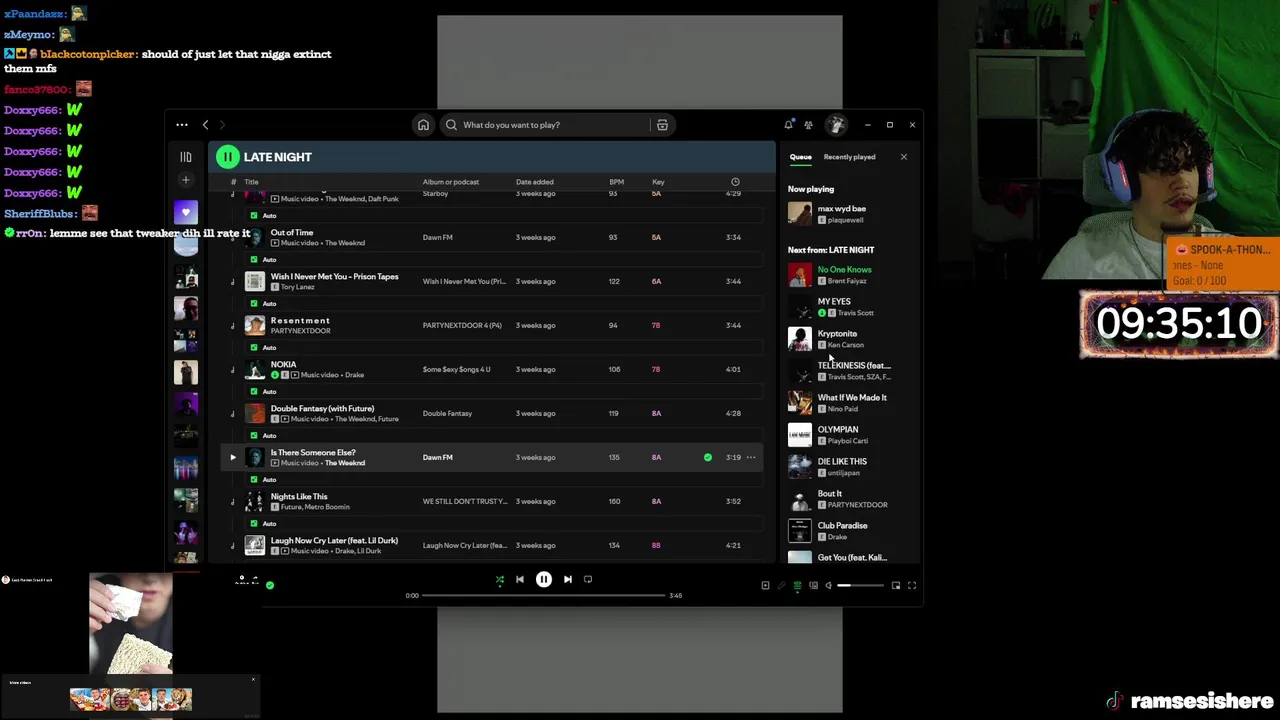Adjust the volume slider
The height and width of the screenshot is (720, 1280).
coord(861,585)
